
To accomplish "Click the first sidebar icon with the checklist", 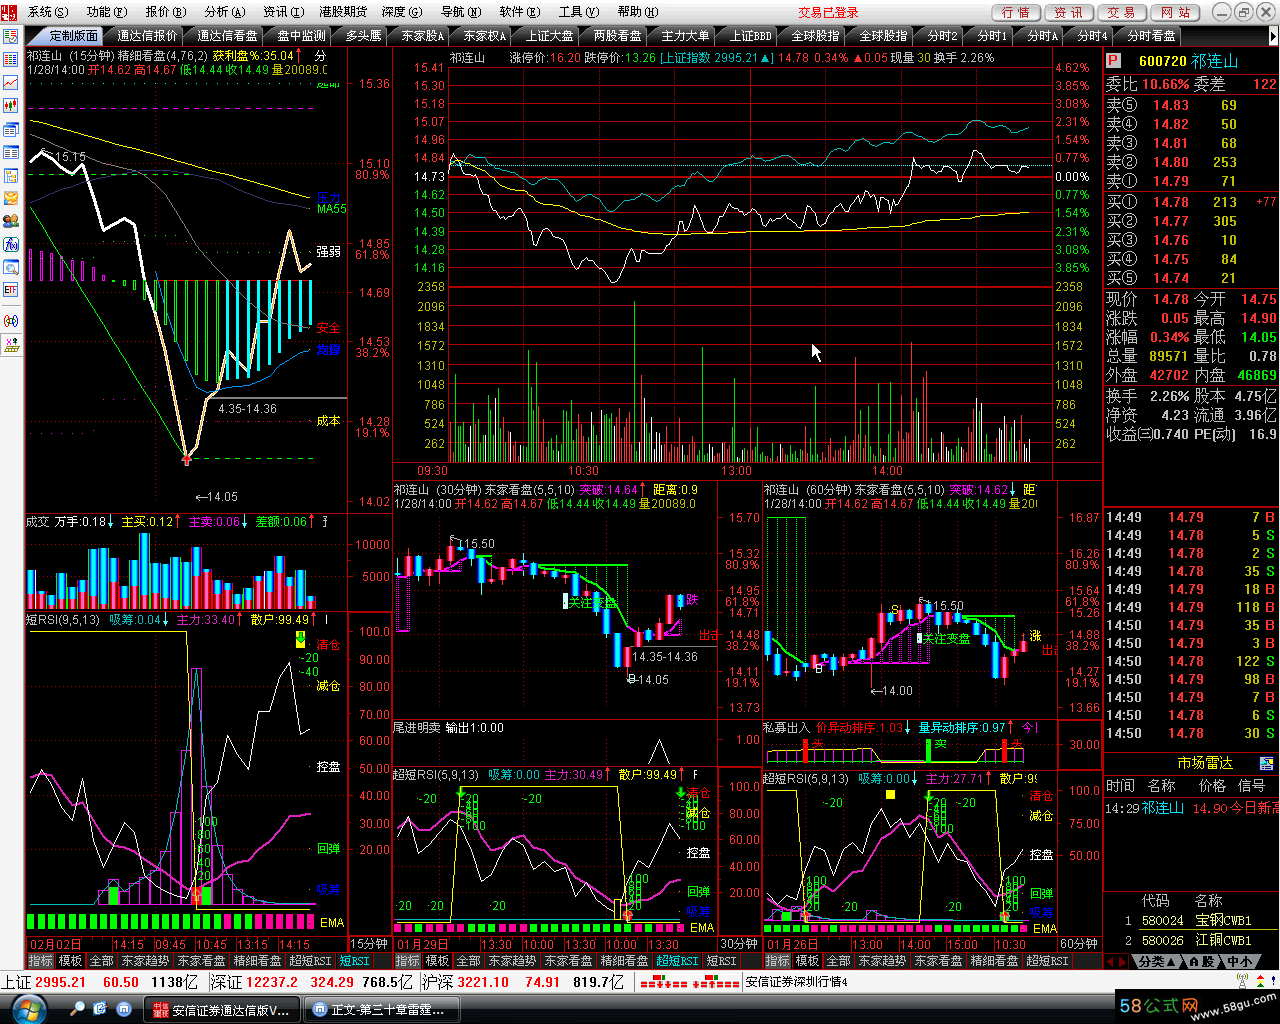I will tap(11, 36).
